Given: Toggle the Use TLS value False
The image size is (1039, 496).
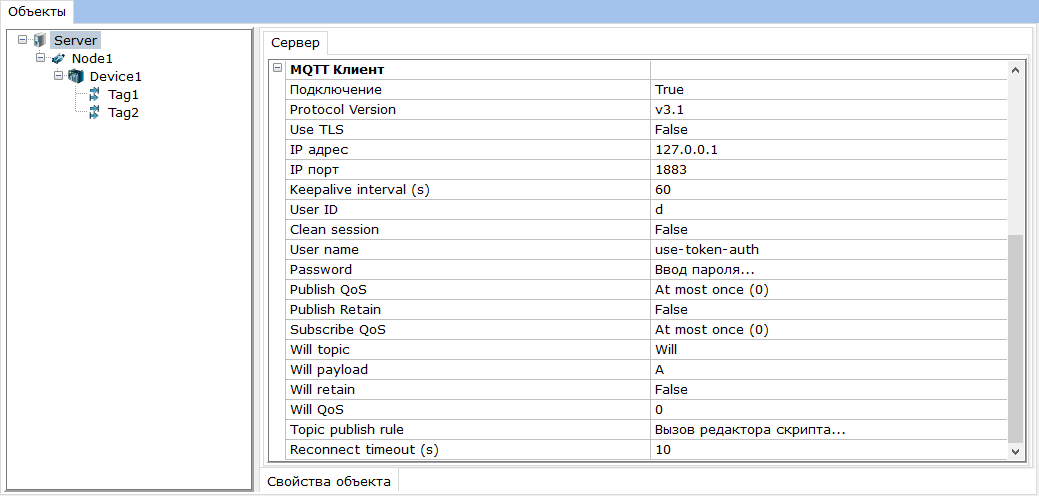Looking at the screenshot, I should point(671,130).
